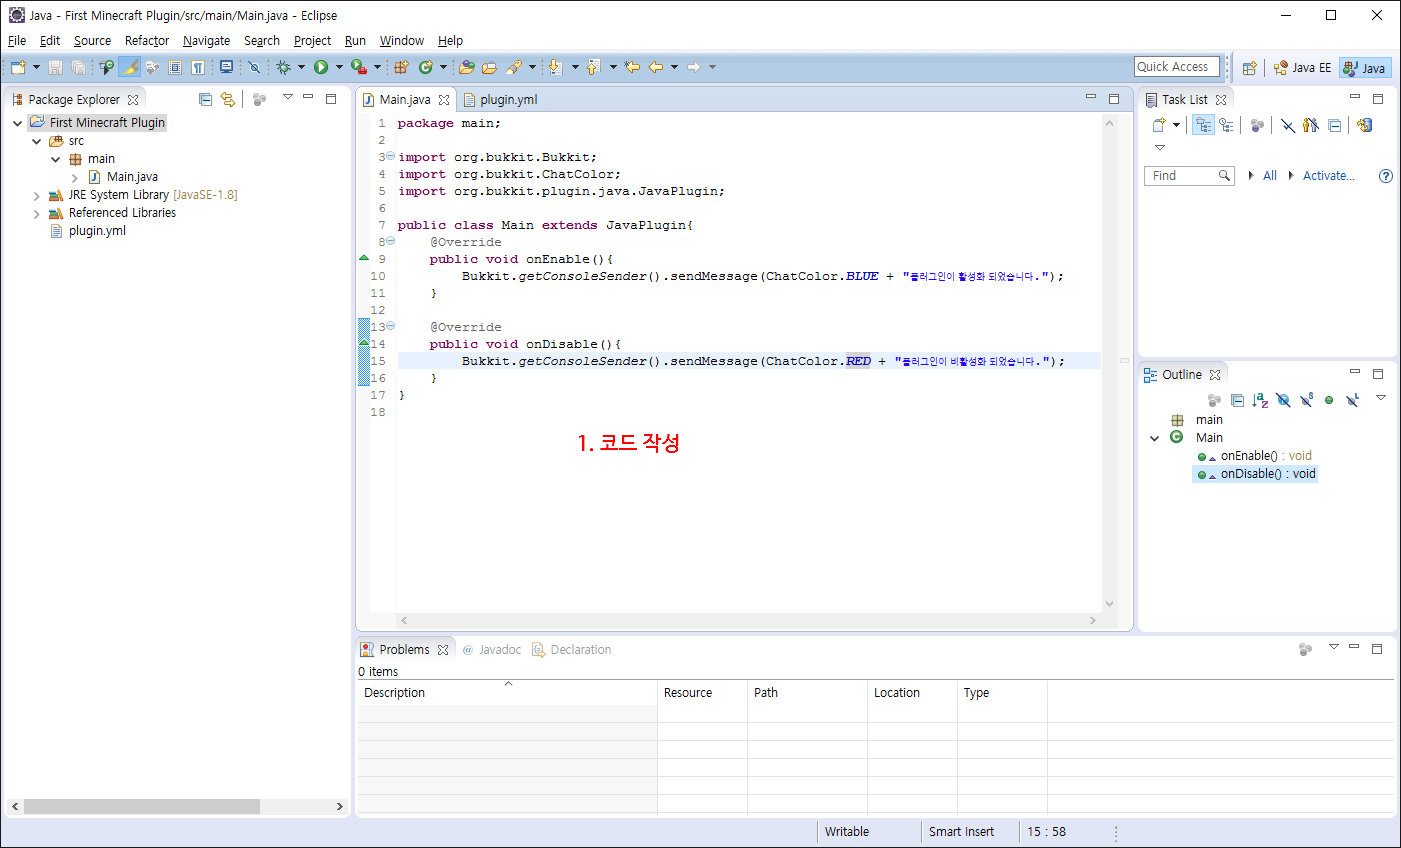
Task: Click the Search flashlight toolbar icon
Action: click(514, 67)
